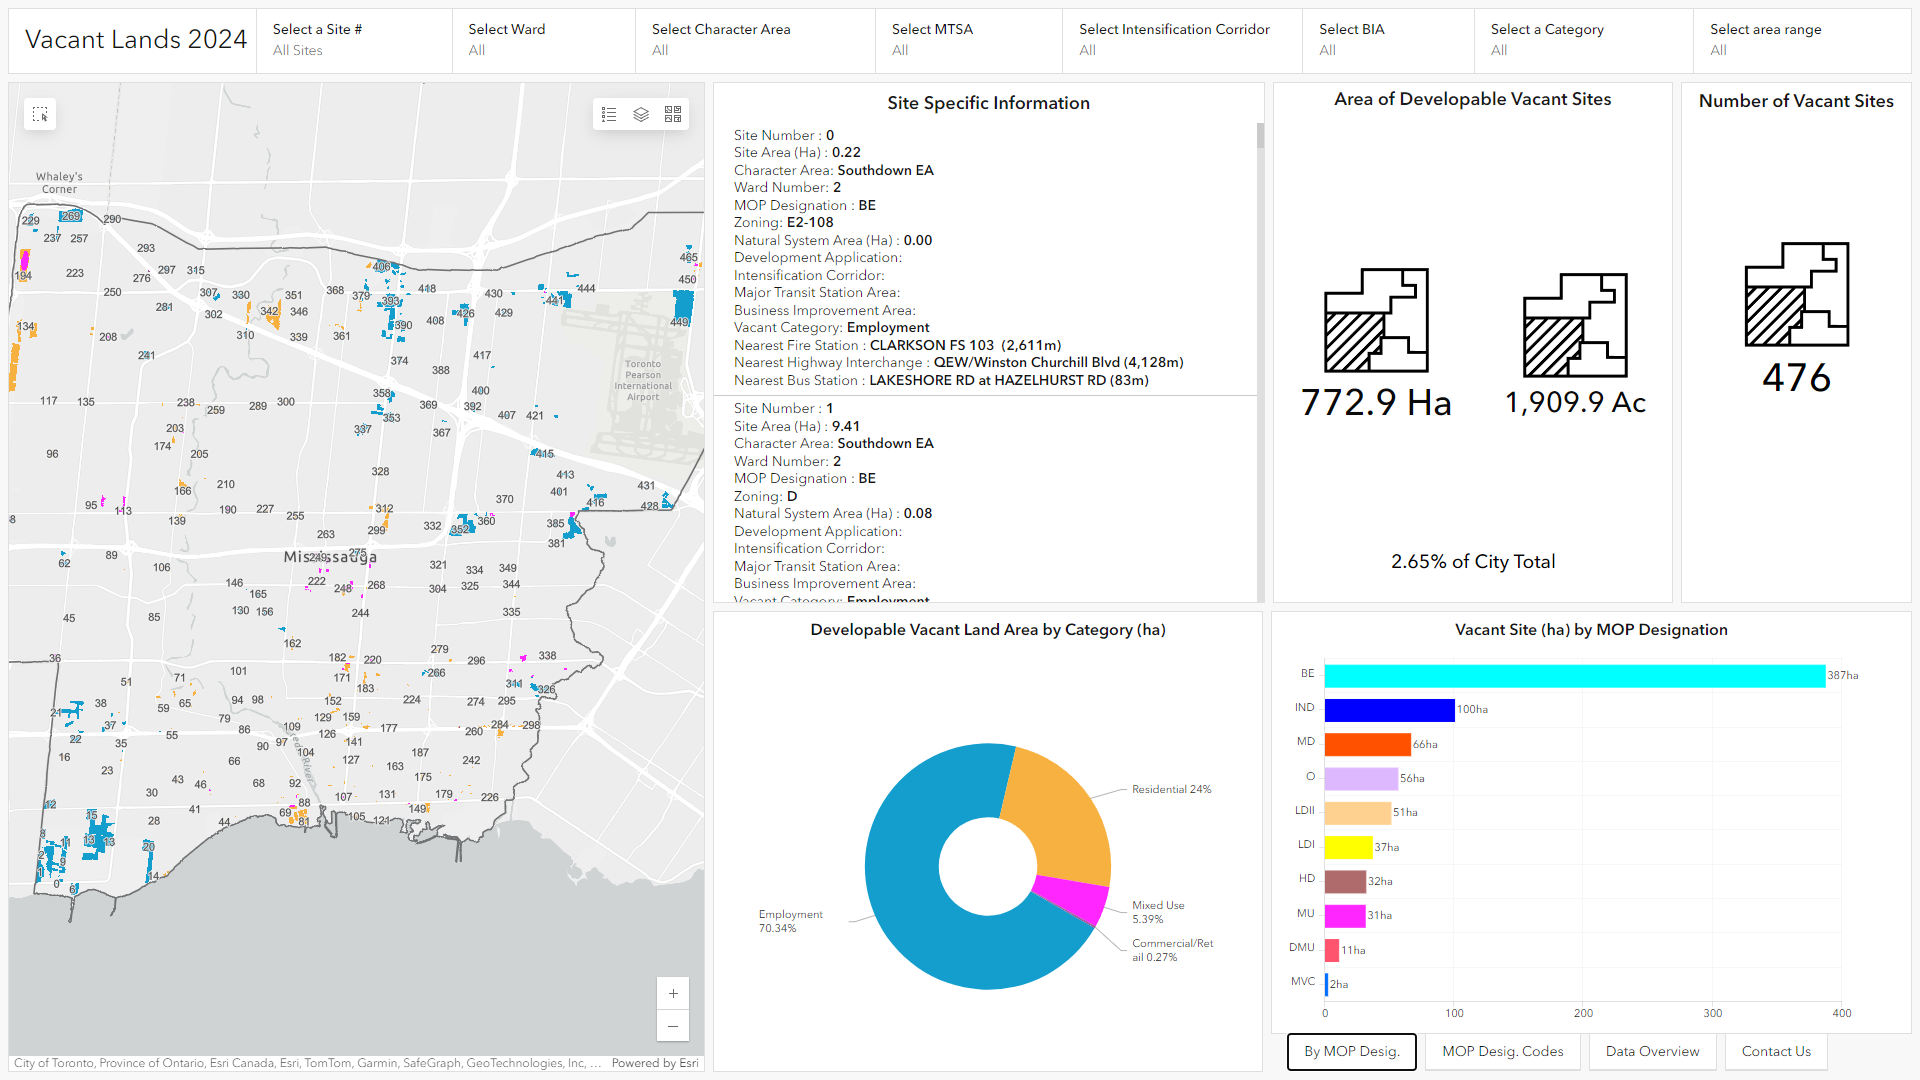The width and height of the screenshot is (1920, 1080).
Task: Select the orange Residential pie segment
Action: tap(1060, 815)
